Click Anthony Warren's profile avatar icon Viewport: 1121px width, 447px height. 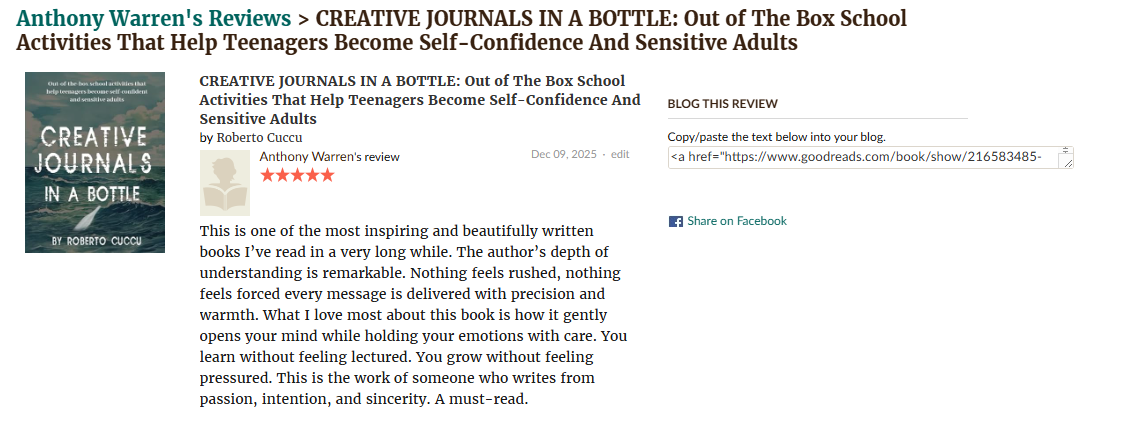tap(225, 183)
